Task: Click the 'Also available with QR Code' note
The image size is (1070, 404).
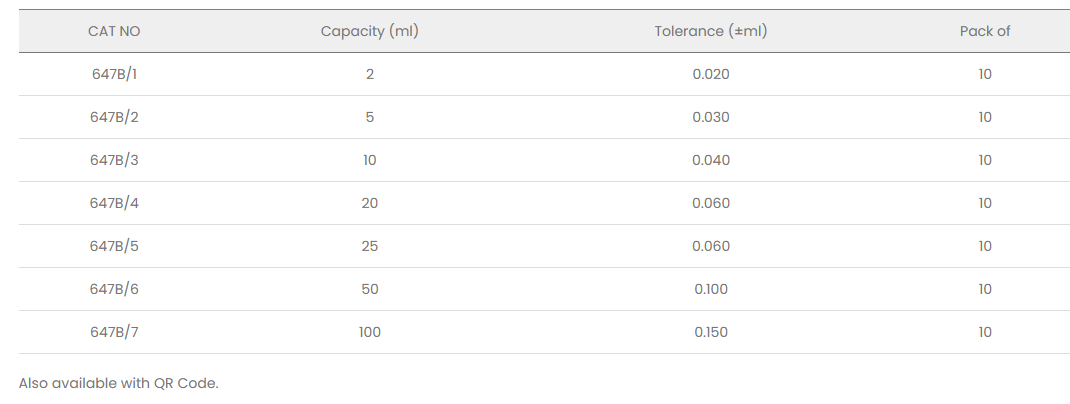Action: click(118, 383)
